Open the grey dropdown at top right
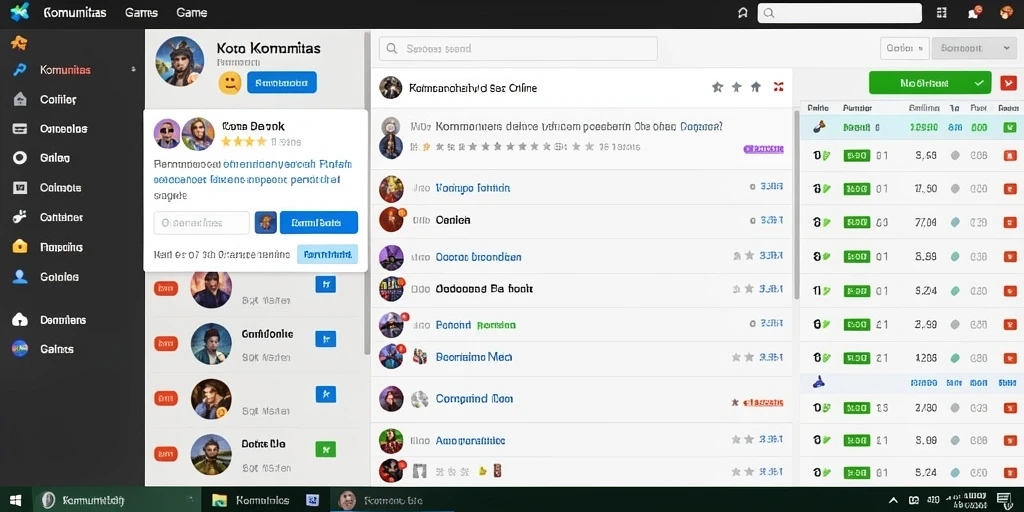The image size is (1024, 512). click(x=974, y=48)
